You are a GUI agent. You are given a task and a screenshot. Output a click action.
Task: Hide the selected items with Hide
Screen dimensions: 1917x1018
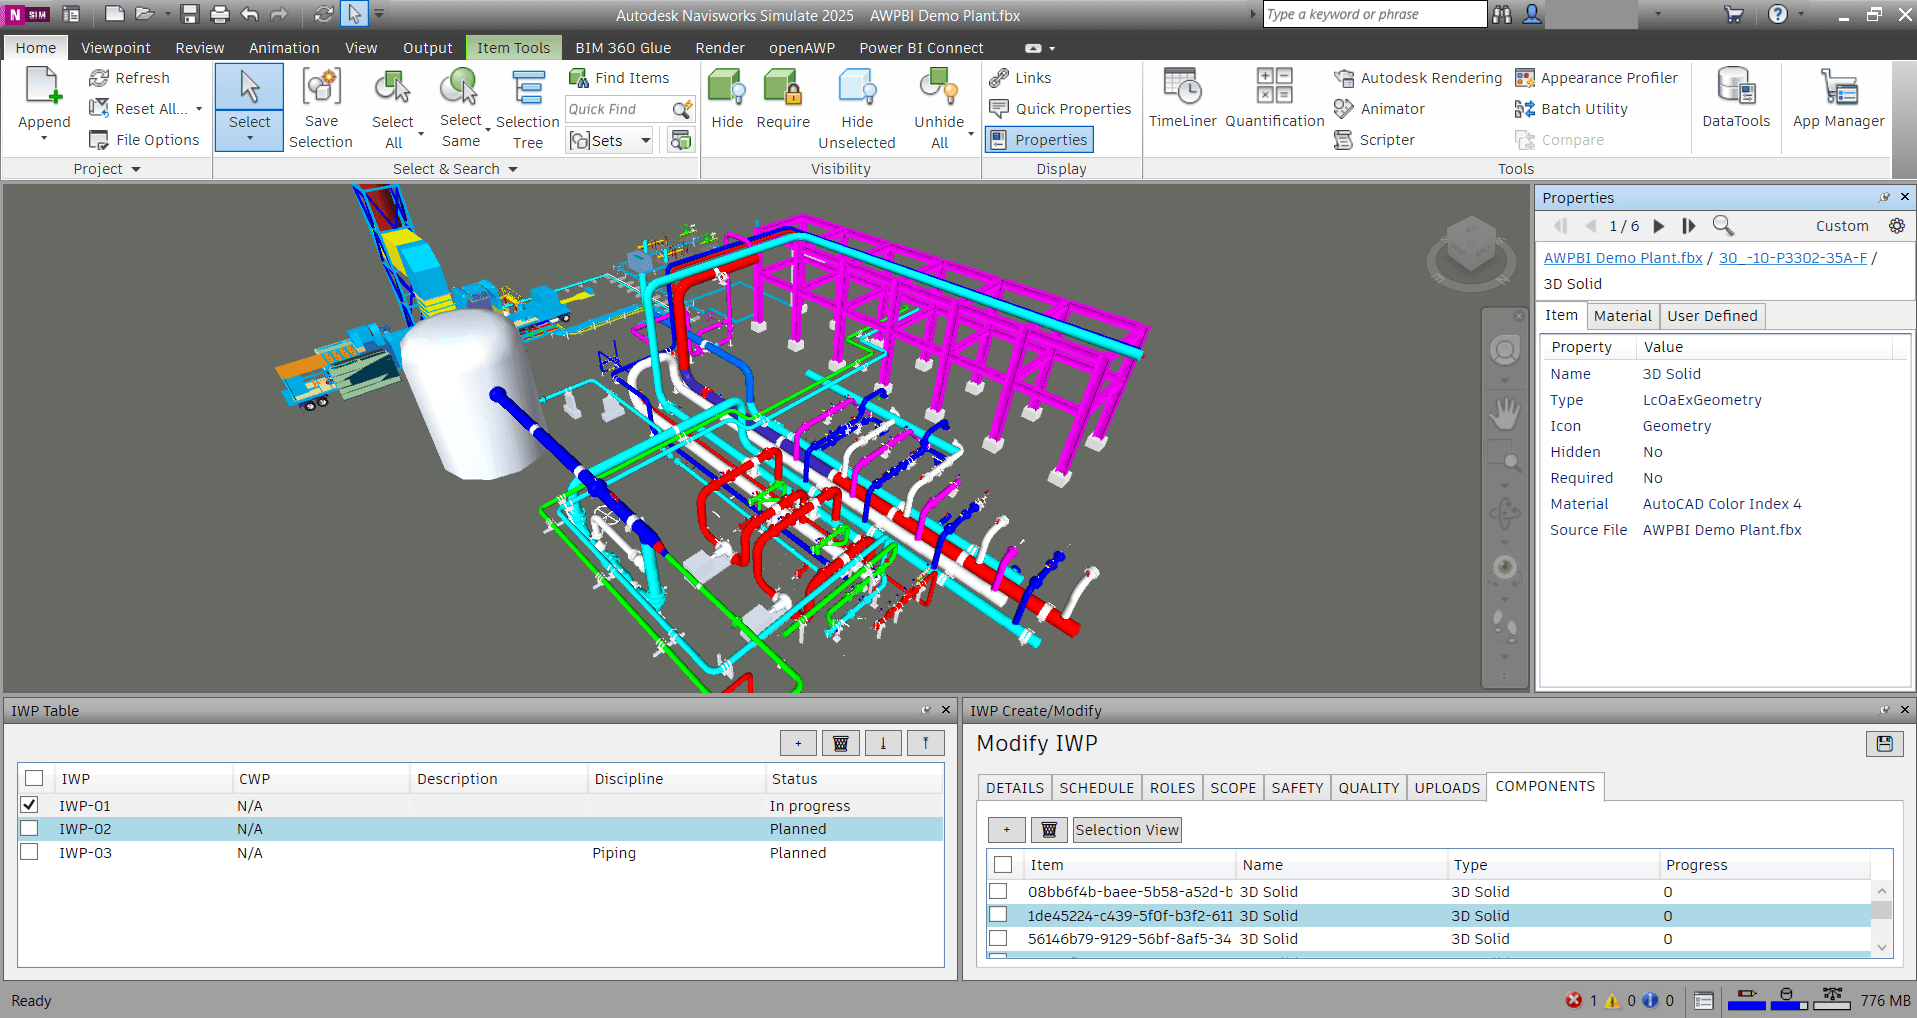click(x=727, y=98)
